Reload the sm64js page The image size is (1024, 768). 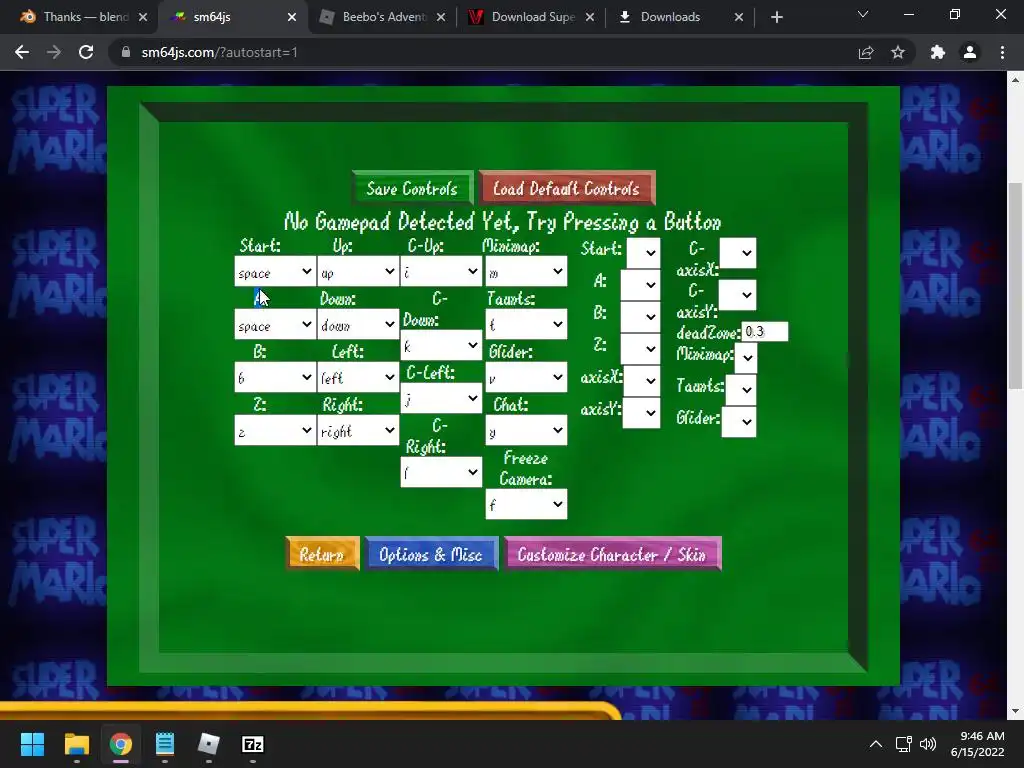(86, 52)
